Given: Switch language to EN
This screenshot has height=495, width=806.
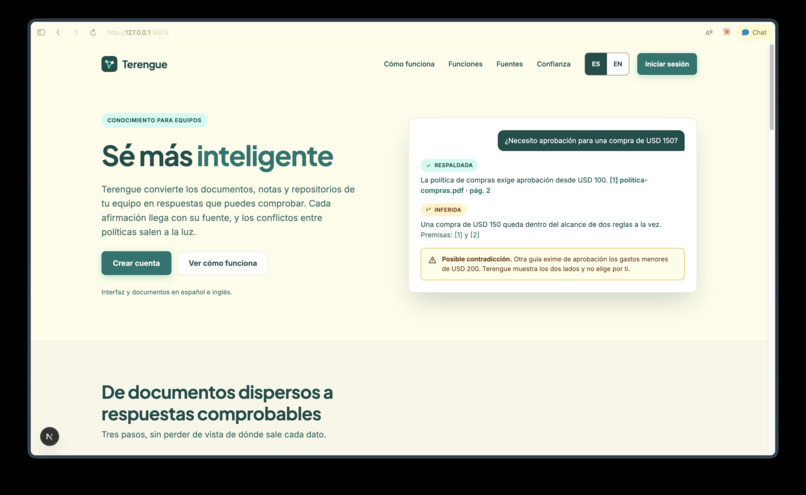Looking at the screenshot, I should pos(618,64).
